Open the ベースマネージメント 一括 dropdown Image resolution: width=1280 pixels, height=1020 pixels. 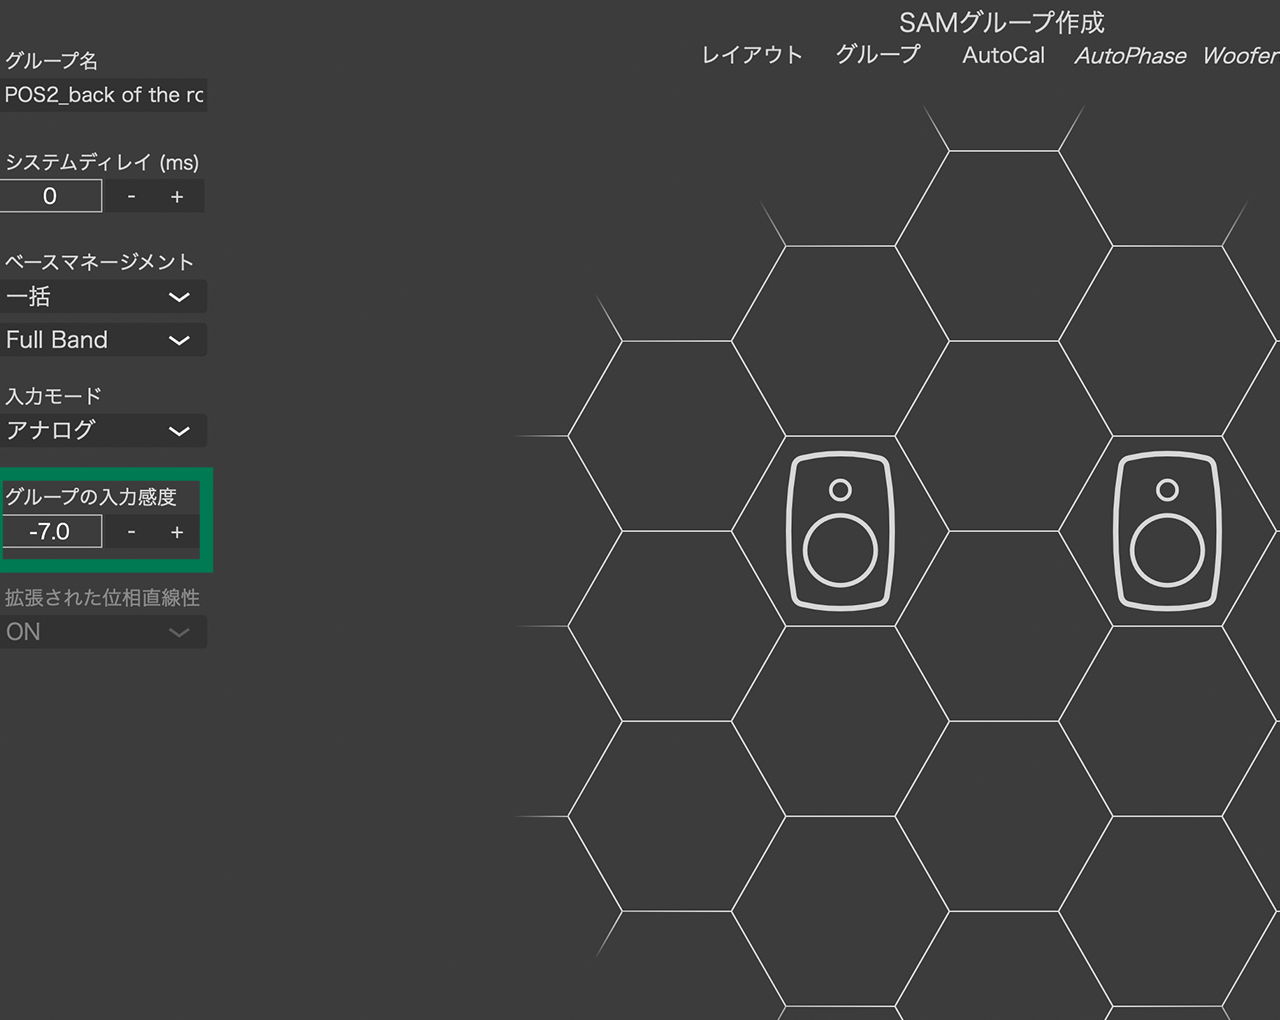click(x=104, y=296)
